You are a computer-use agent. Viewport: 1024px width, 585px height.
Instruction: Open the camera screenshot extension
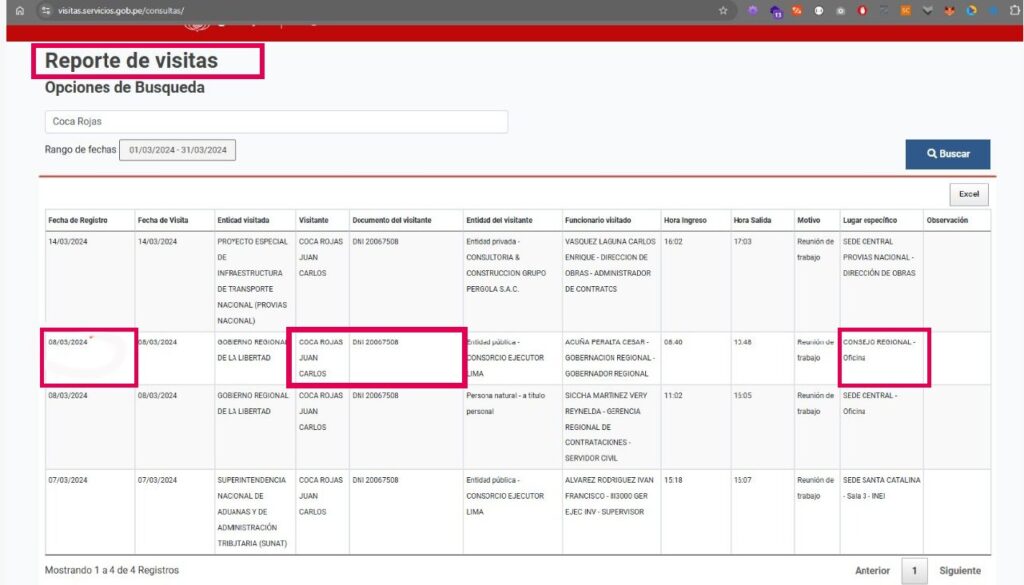[840, 10]
